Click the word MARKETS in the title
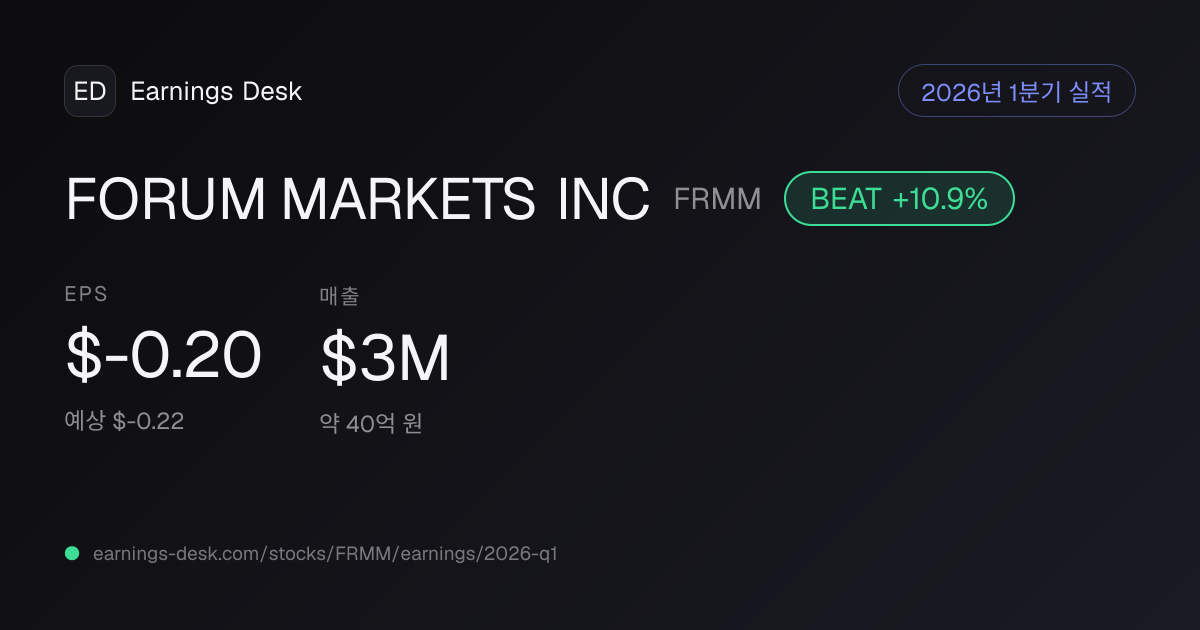 pos(408,198)
